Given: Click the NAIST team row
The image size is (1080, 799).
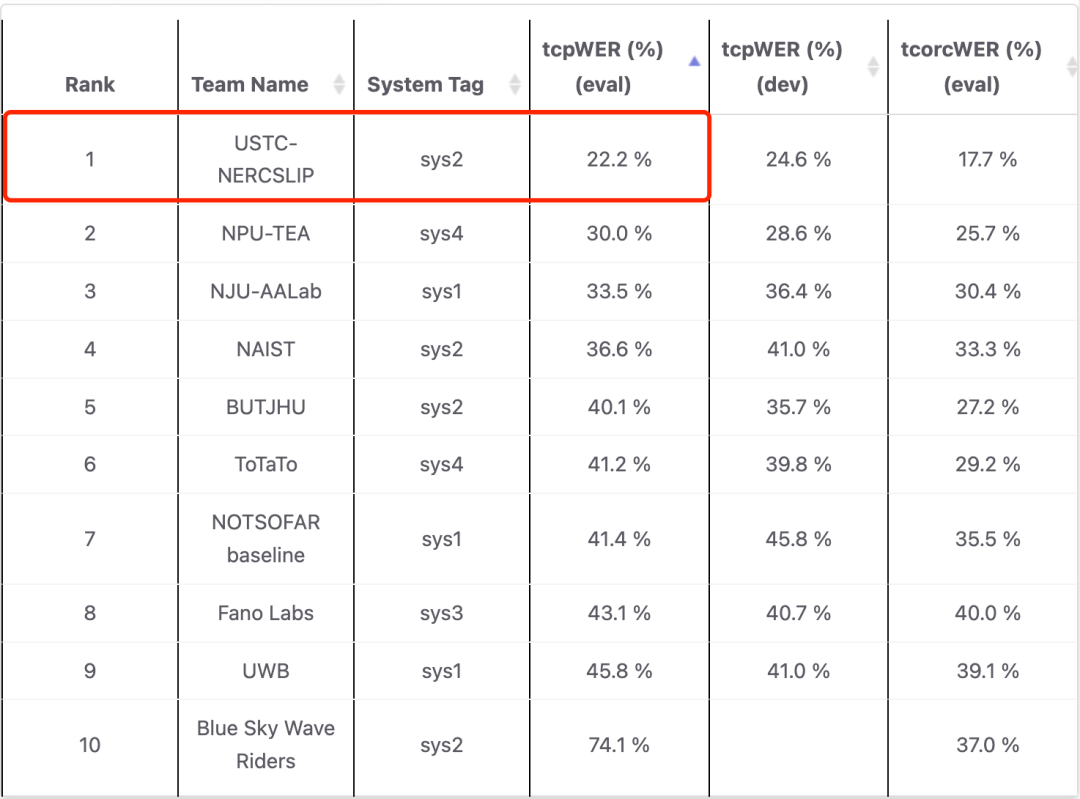Looking at the screenshot, I should (266, 350).
